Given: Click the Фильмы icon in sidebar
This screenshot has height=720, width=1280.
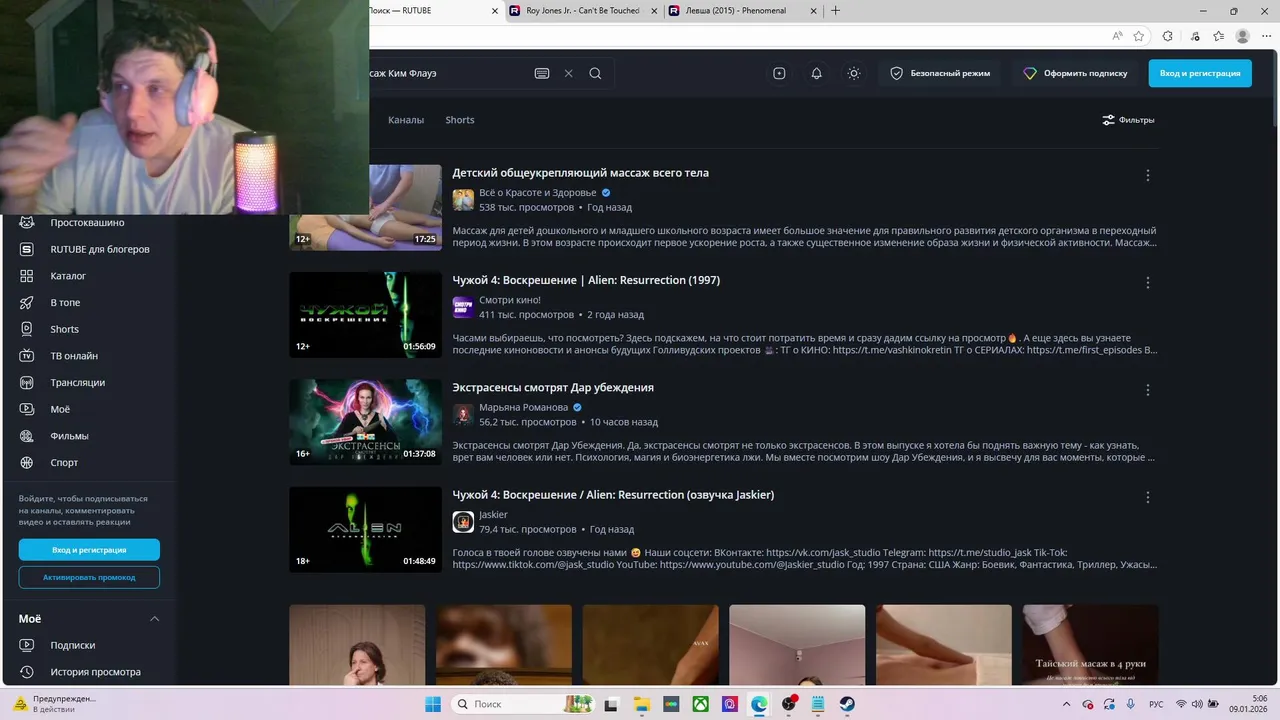Looking at the screenshot, I should click(28, 436).
